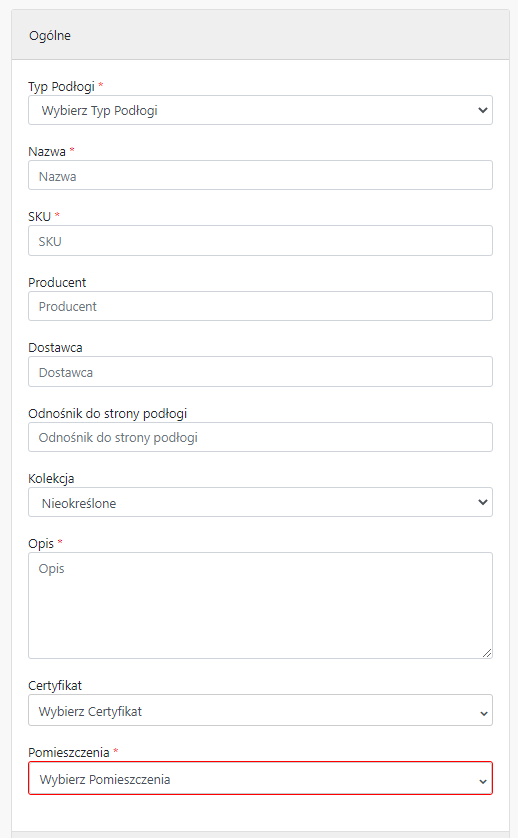Open the Wybierz Pomieszczenia dropdown
The height and width of the screenshot is (838, 518).
point(260,778)
